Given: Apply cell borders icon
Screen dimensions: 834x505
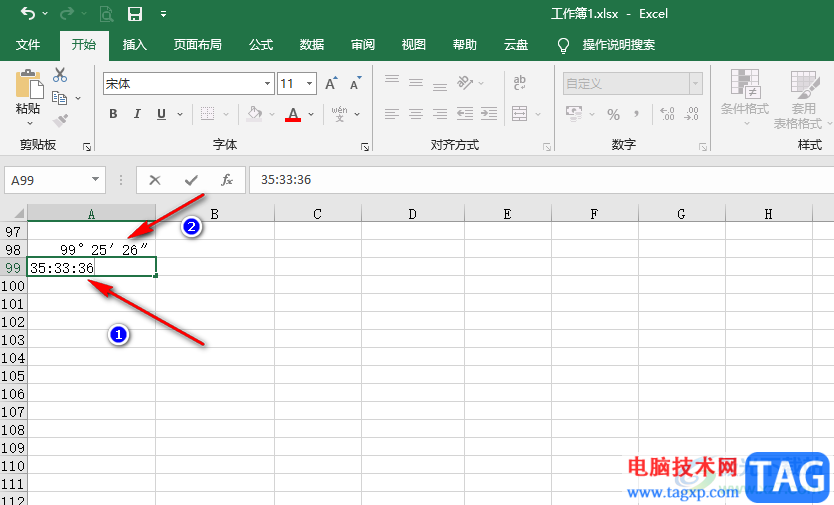Looking at the screenshot, I should pos(207,113).
